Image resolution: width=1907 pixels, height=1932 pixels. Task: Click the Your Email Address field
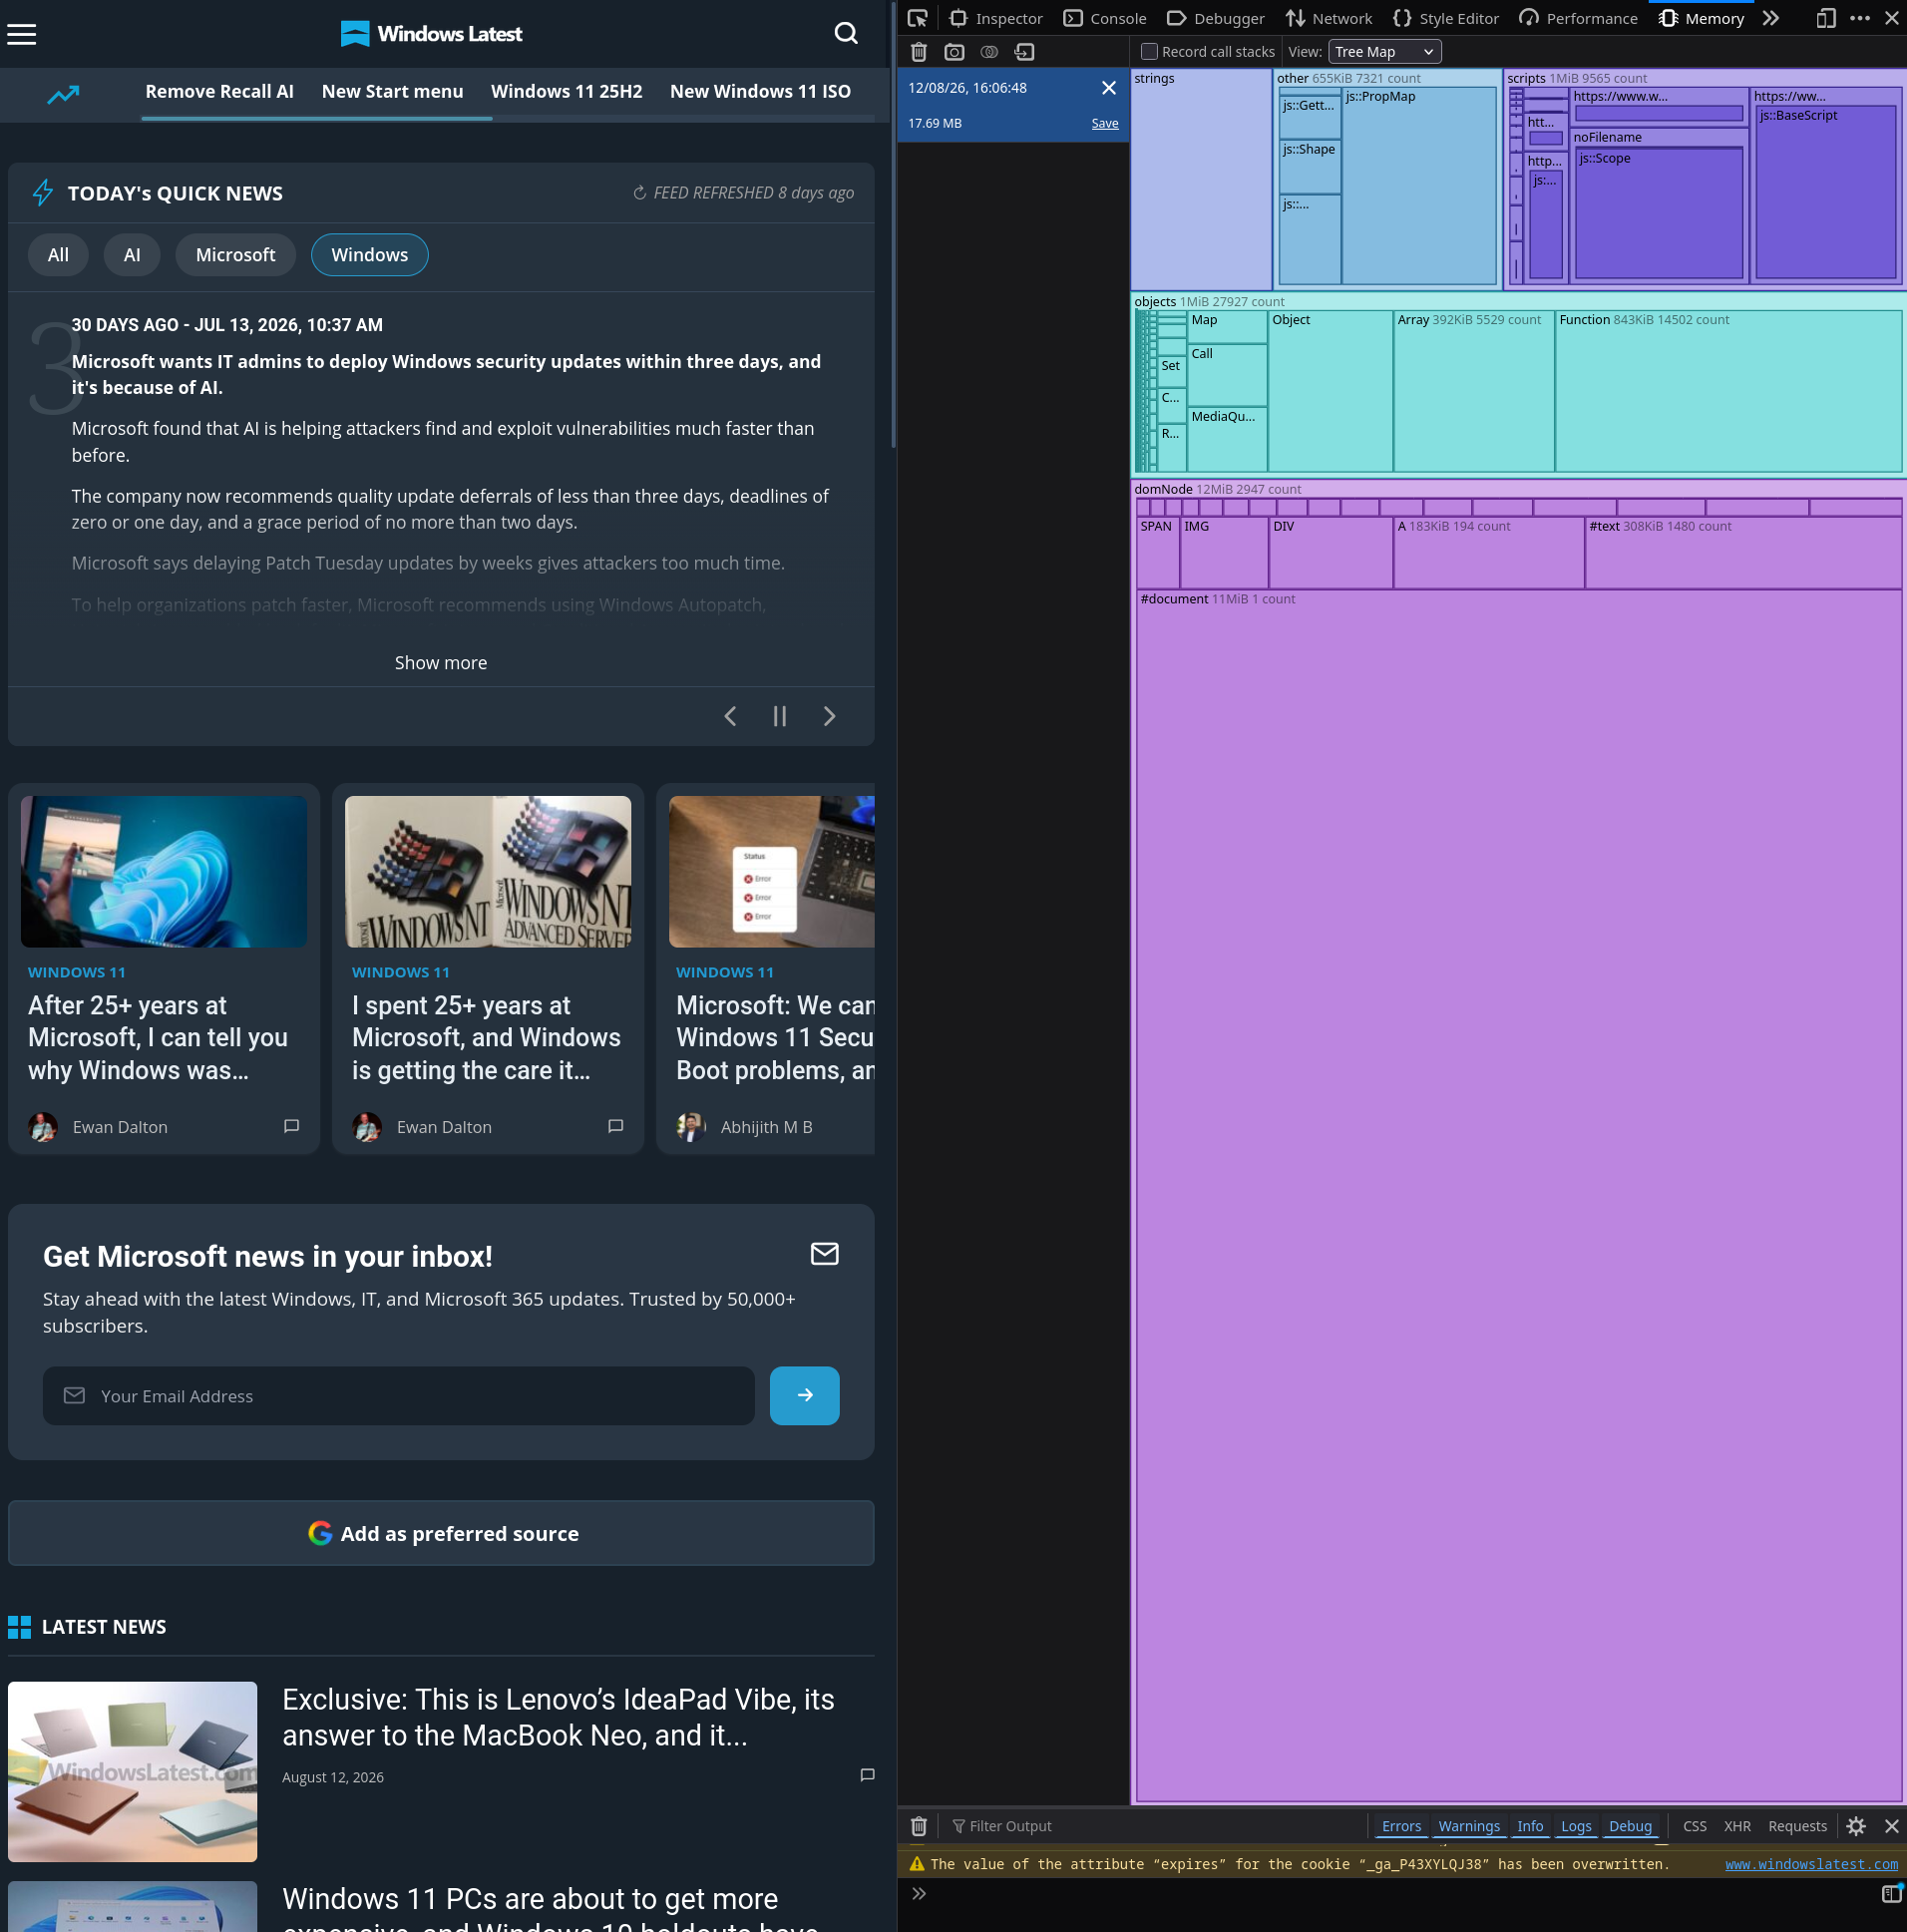pos(398,1395)
